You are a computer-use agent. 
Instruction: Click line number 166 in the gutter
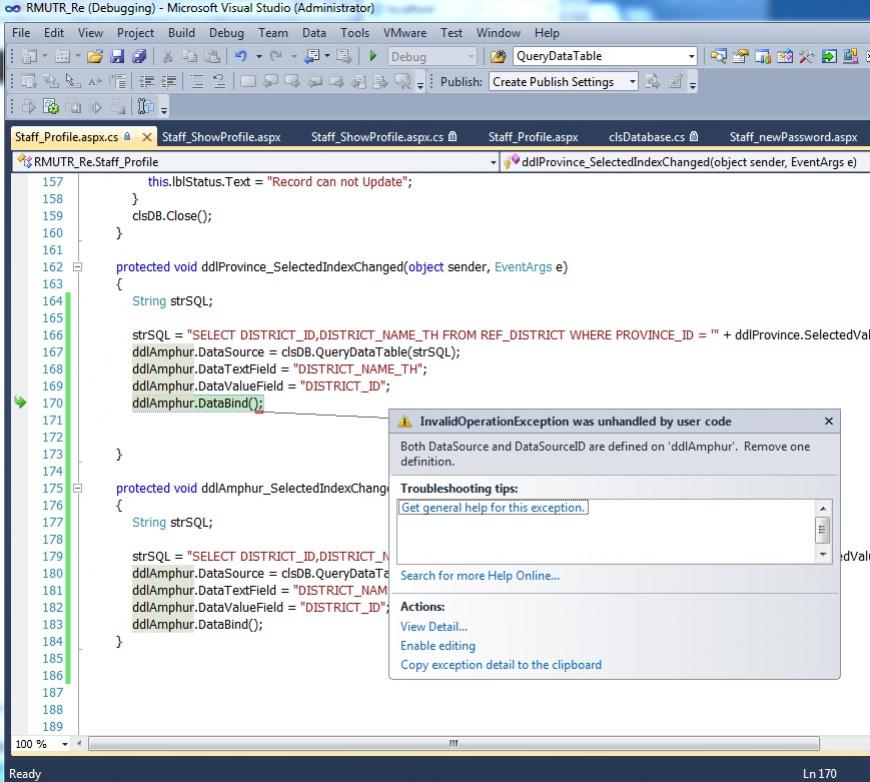click(53, 335)
